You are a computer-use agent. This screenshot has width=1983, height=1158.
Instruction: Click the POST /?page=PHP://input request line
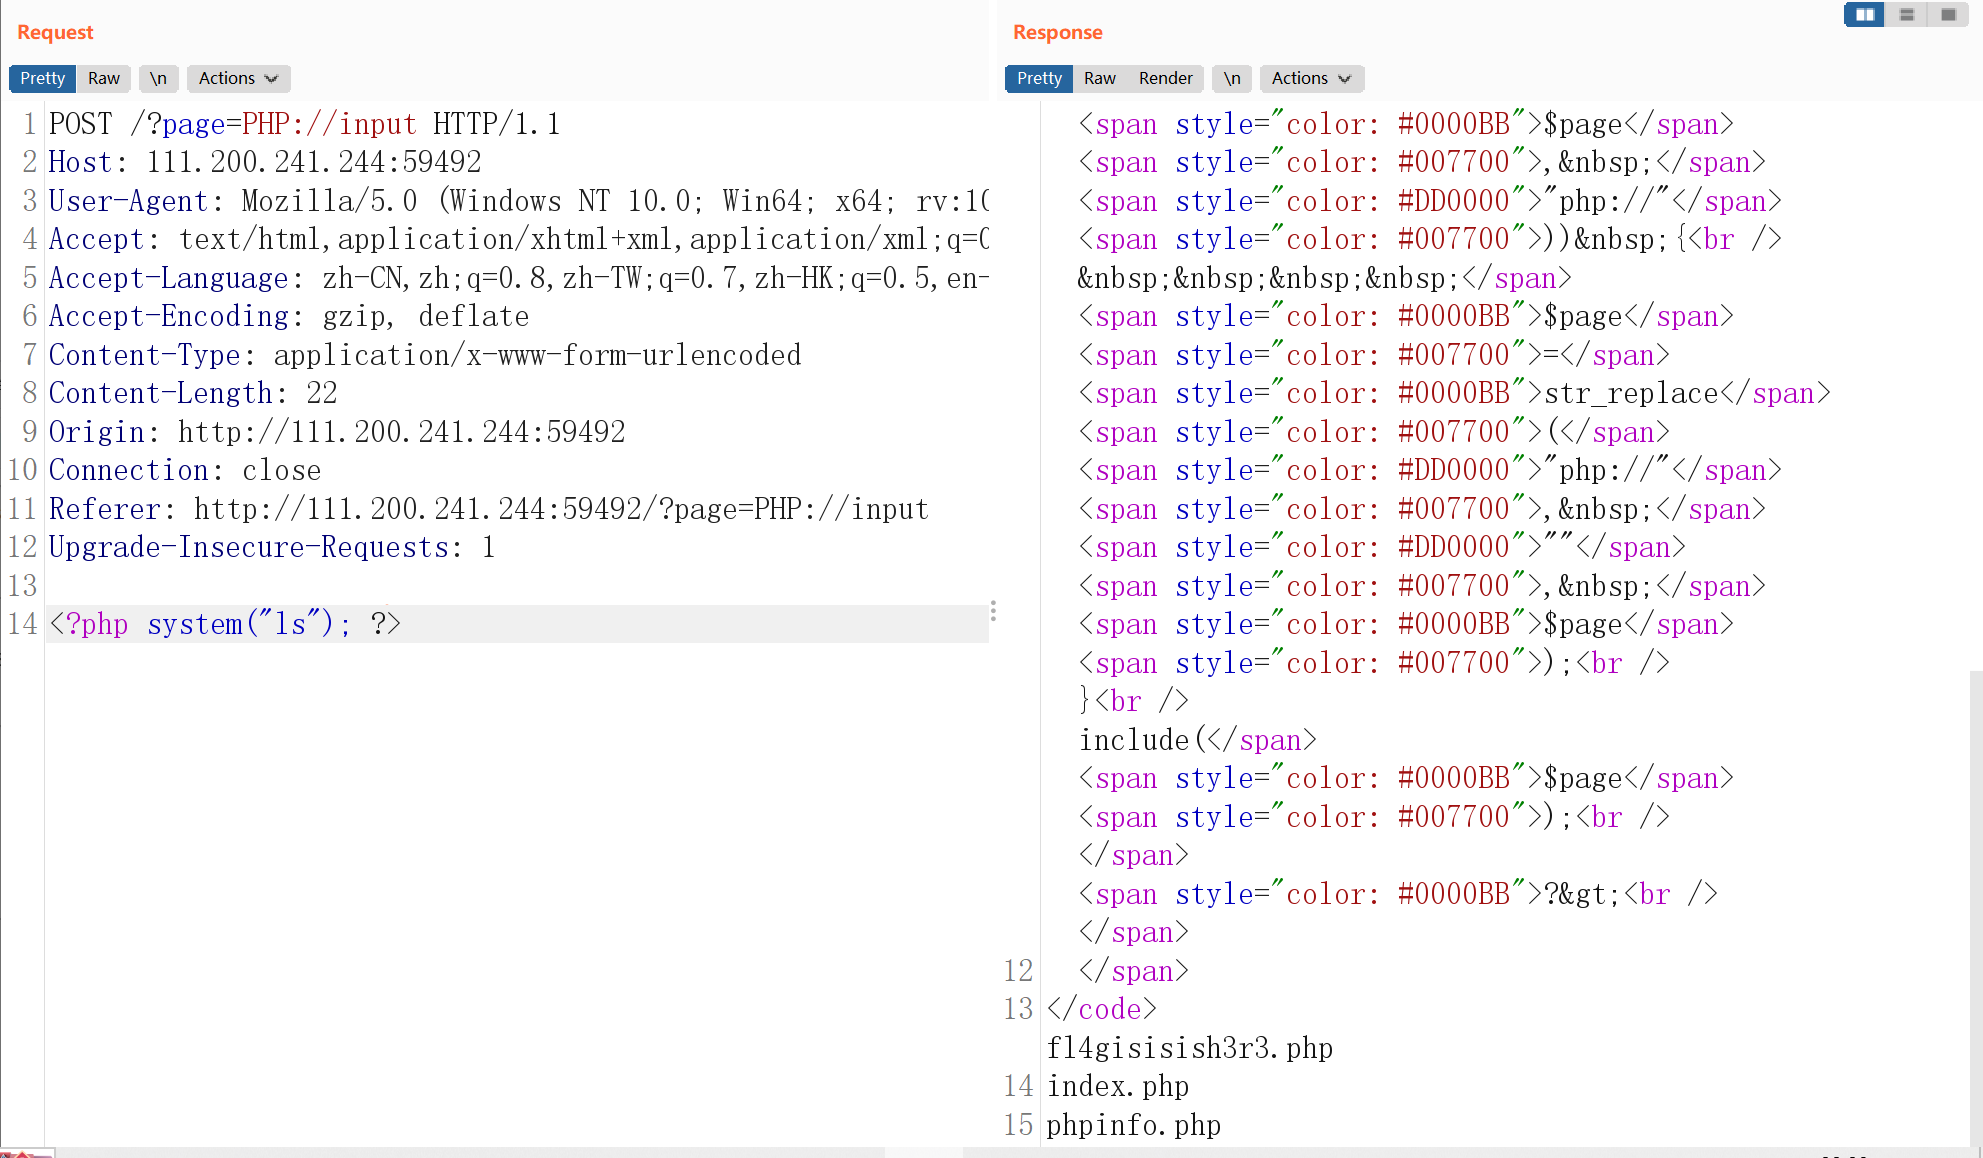[305, 124]
